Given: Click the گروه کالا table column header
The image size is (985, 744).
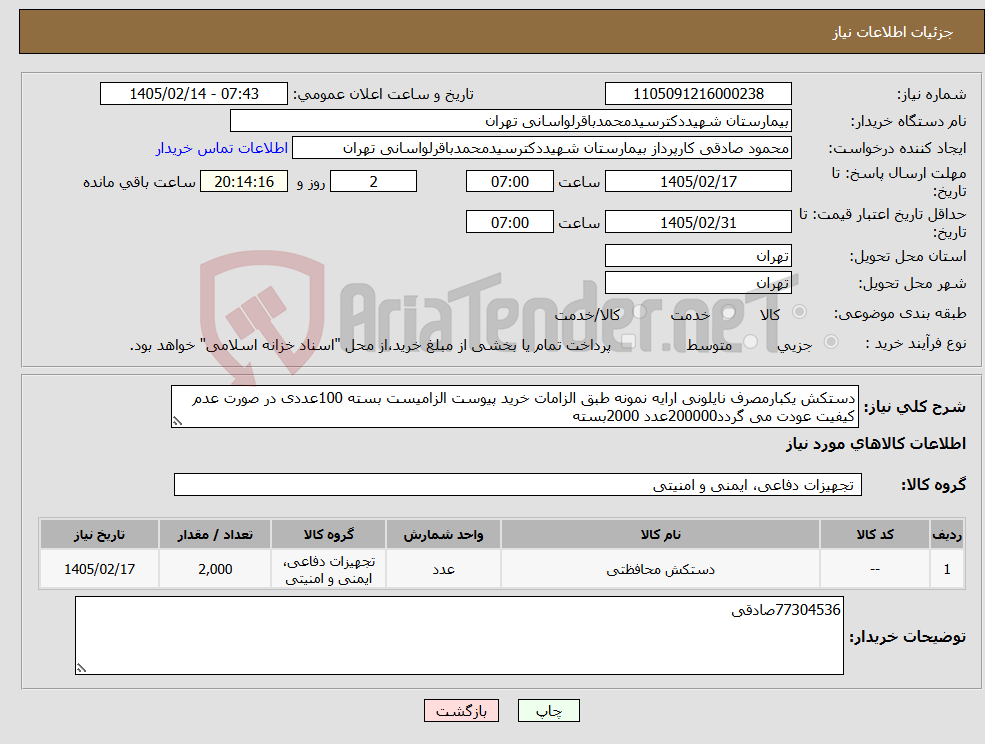Looking at the screenshot, I should click(329, 534).
